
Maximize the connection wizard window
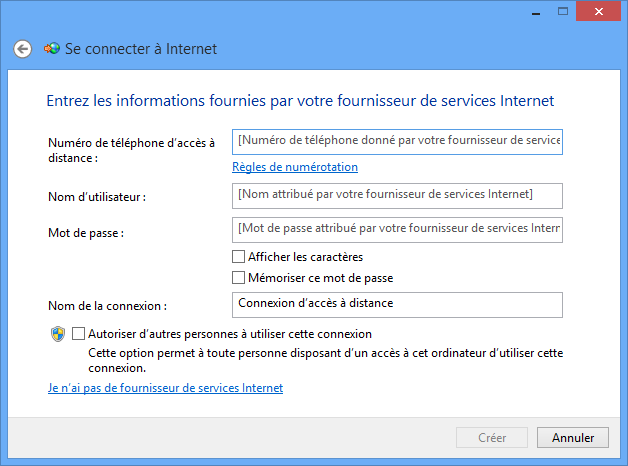[x=563, y=12]
